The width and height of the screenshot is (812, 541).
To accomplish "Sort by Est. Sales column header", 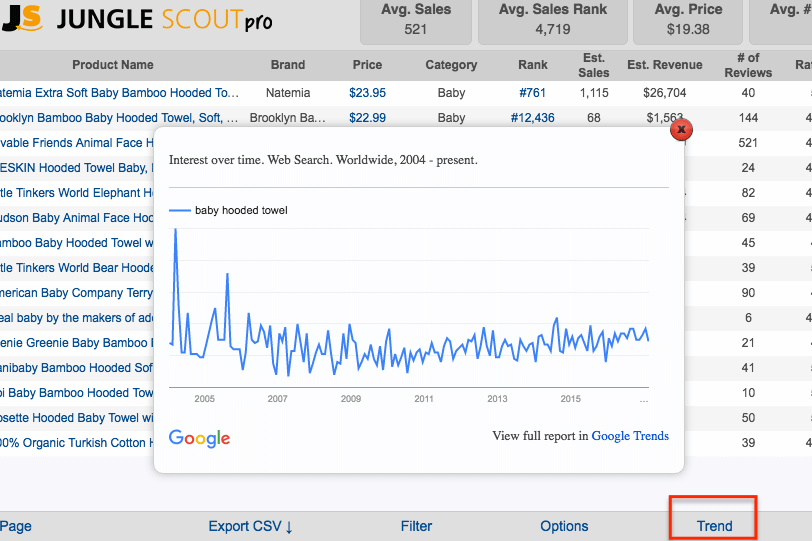I will click(593, 65).
